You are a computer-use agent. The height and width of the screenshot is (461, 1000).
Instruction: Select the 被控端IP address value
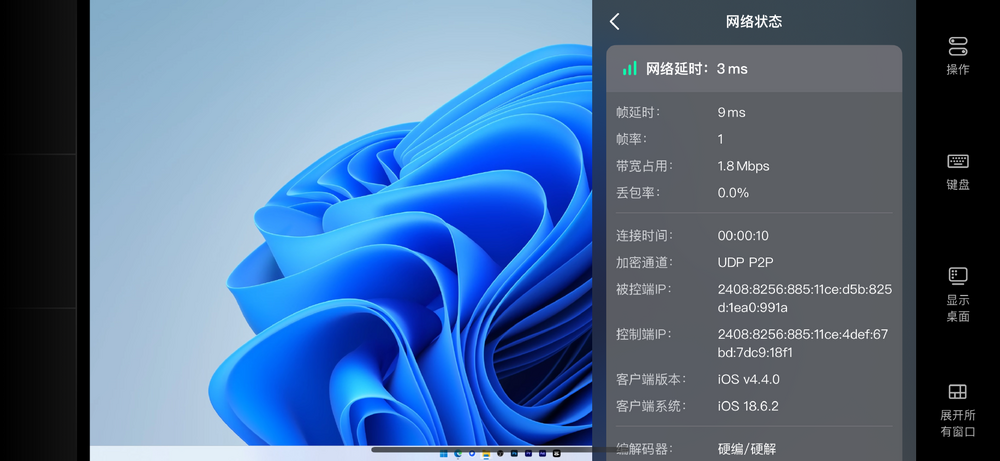coord(804,298)
